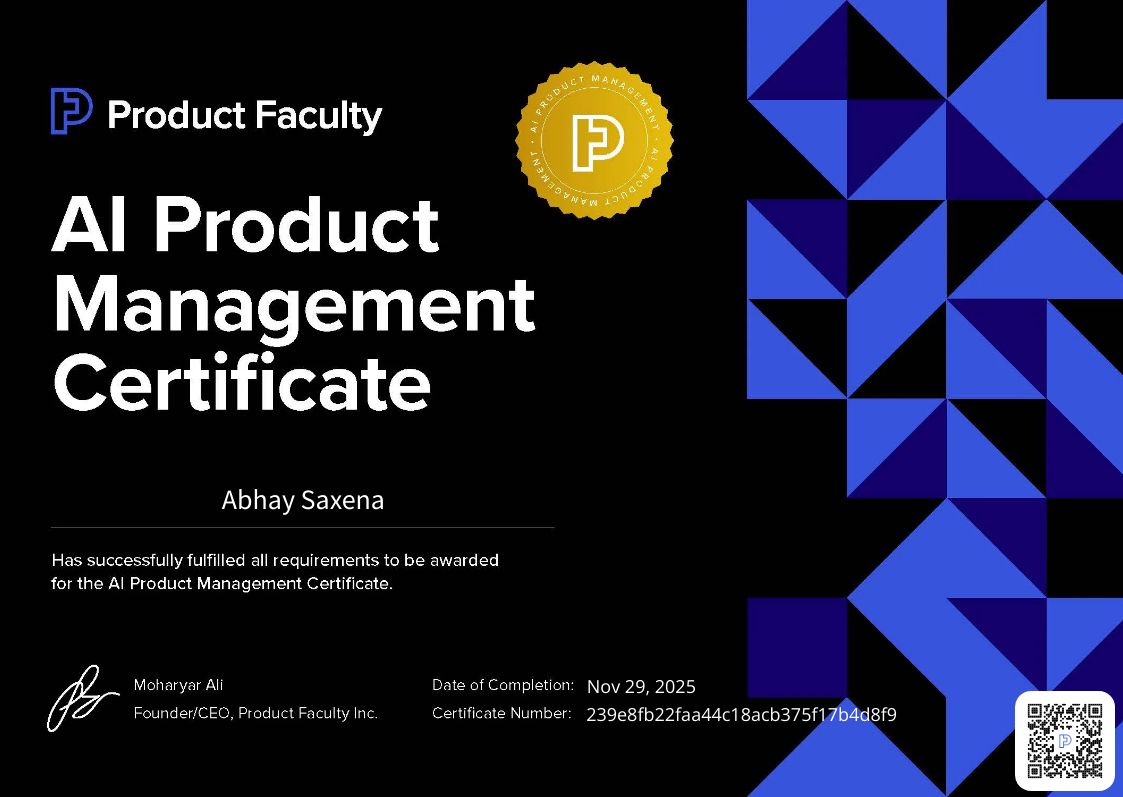Select the certificate number value
The height and width of the screenshot is (797, 1123).
[741, 714]
